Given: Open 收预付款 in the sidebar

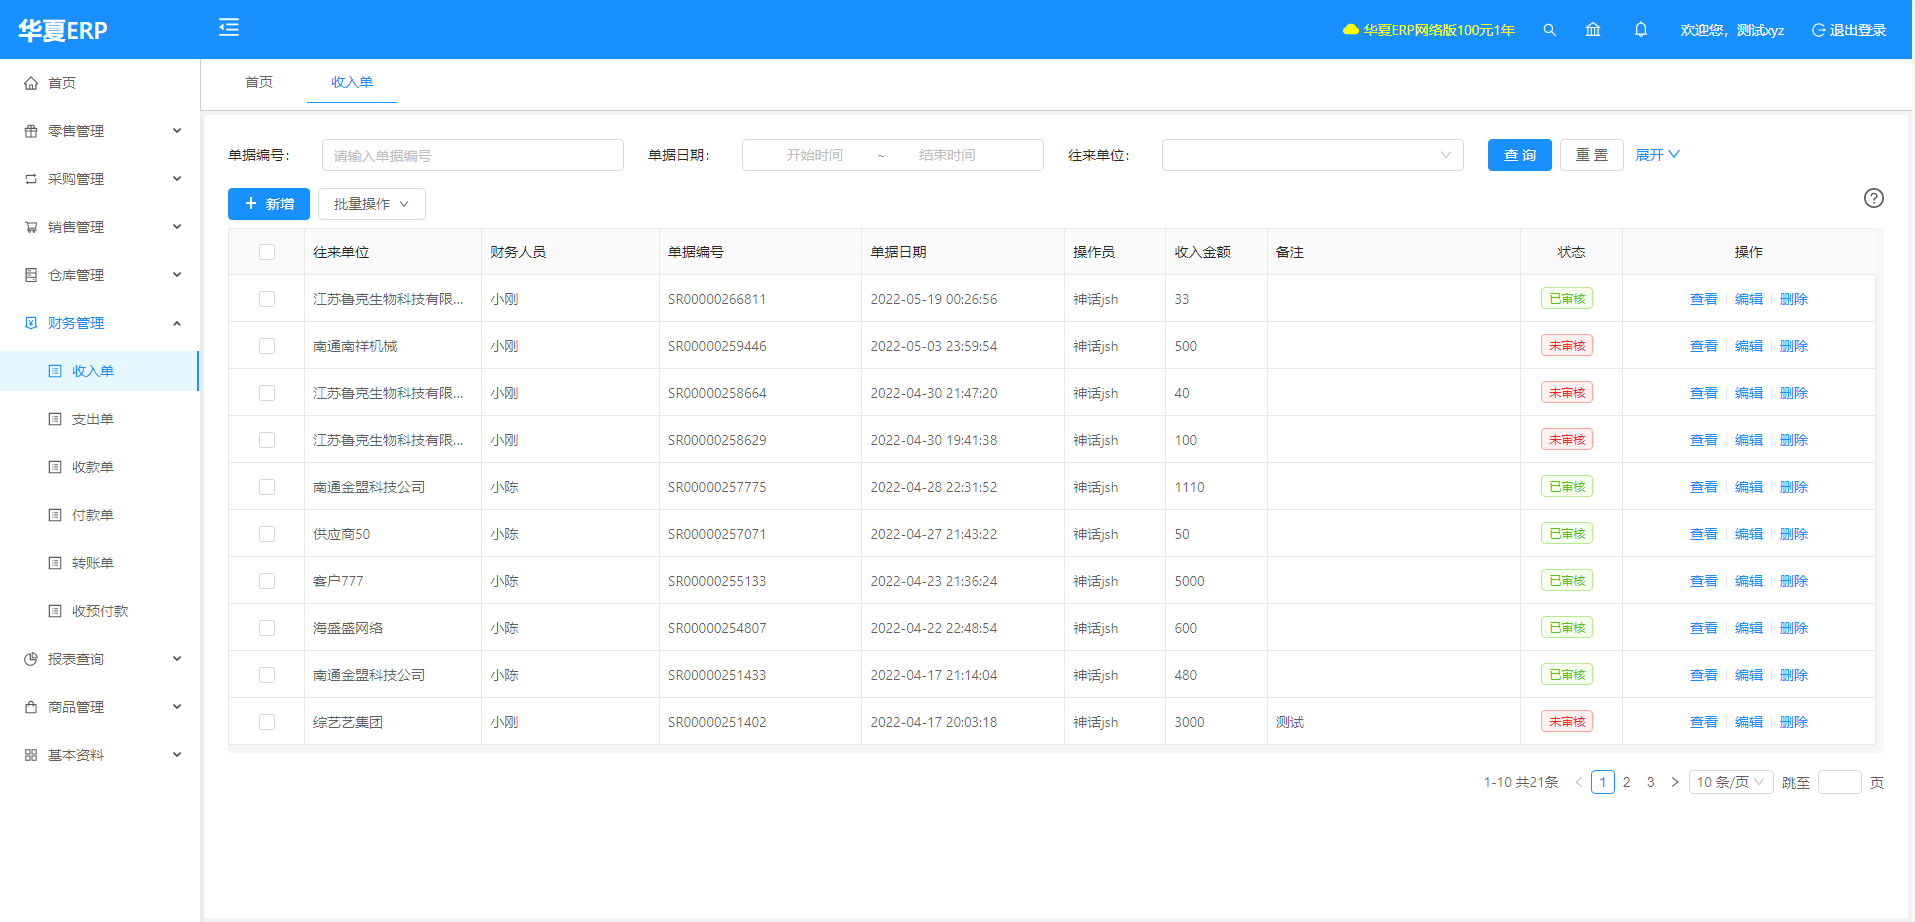Looking at the screenshot, I should click(99, 611).
